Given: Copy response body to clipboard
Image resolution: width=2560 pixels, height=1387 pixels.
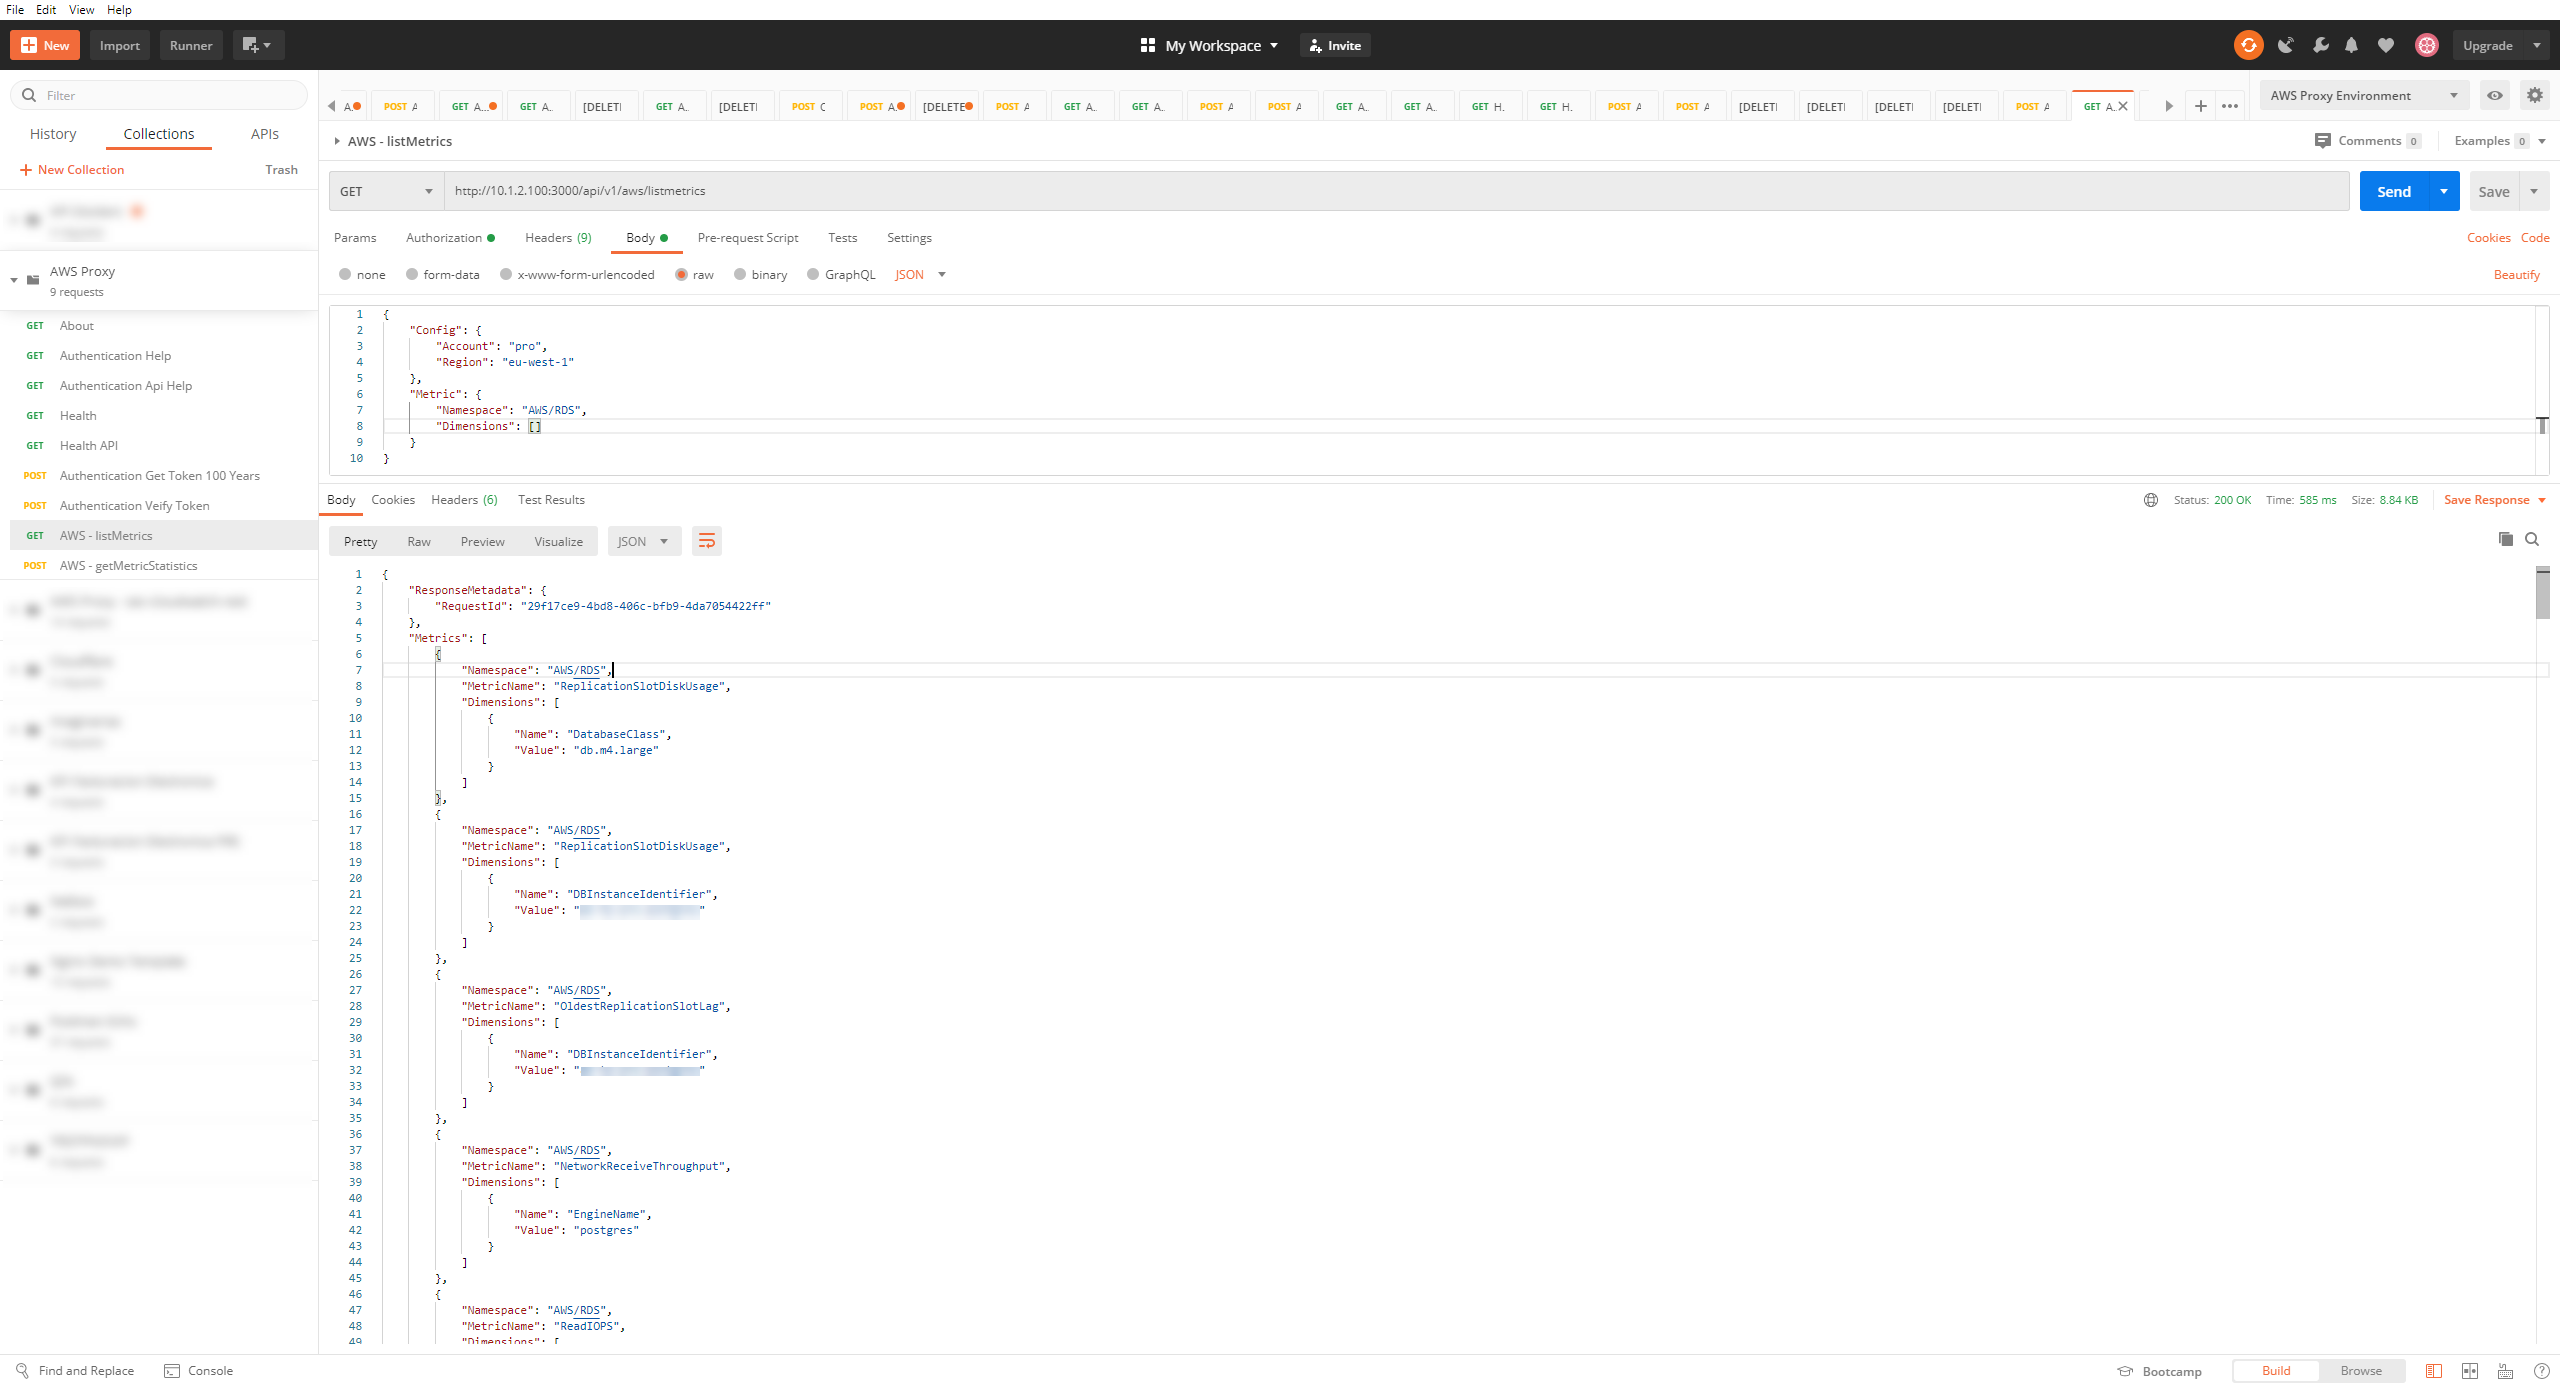Looking at the screenshot, I should coord(2505,539).
